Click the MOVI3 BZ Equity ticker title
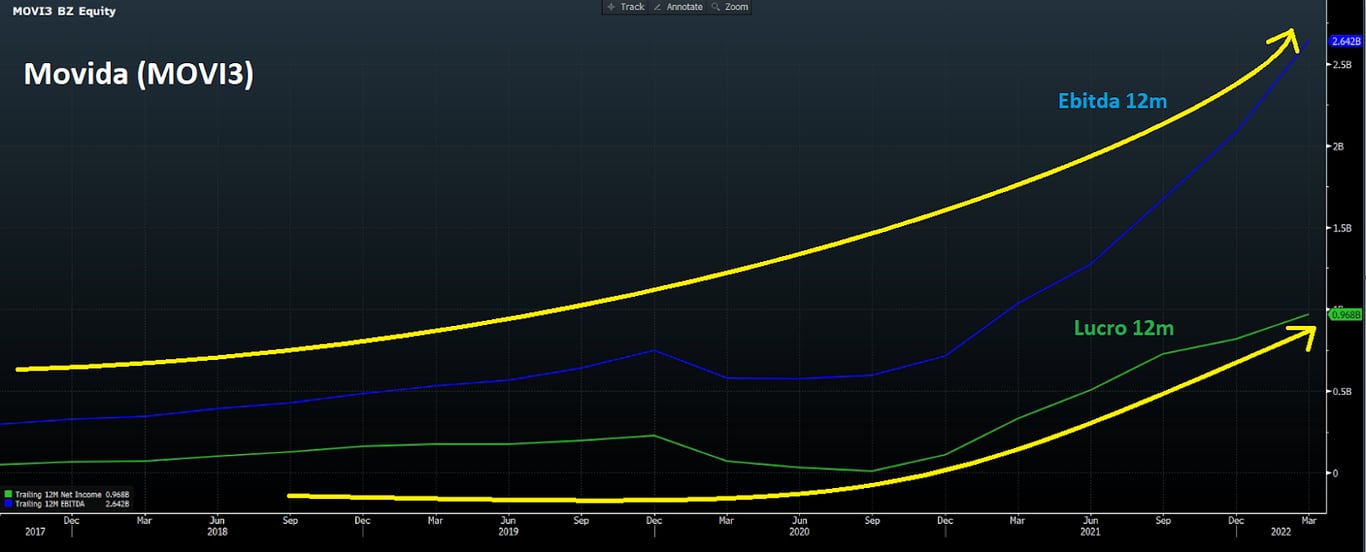Viewport: 1366px width, 552px height. (x=63, y=11)
